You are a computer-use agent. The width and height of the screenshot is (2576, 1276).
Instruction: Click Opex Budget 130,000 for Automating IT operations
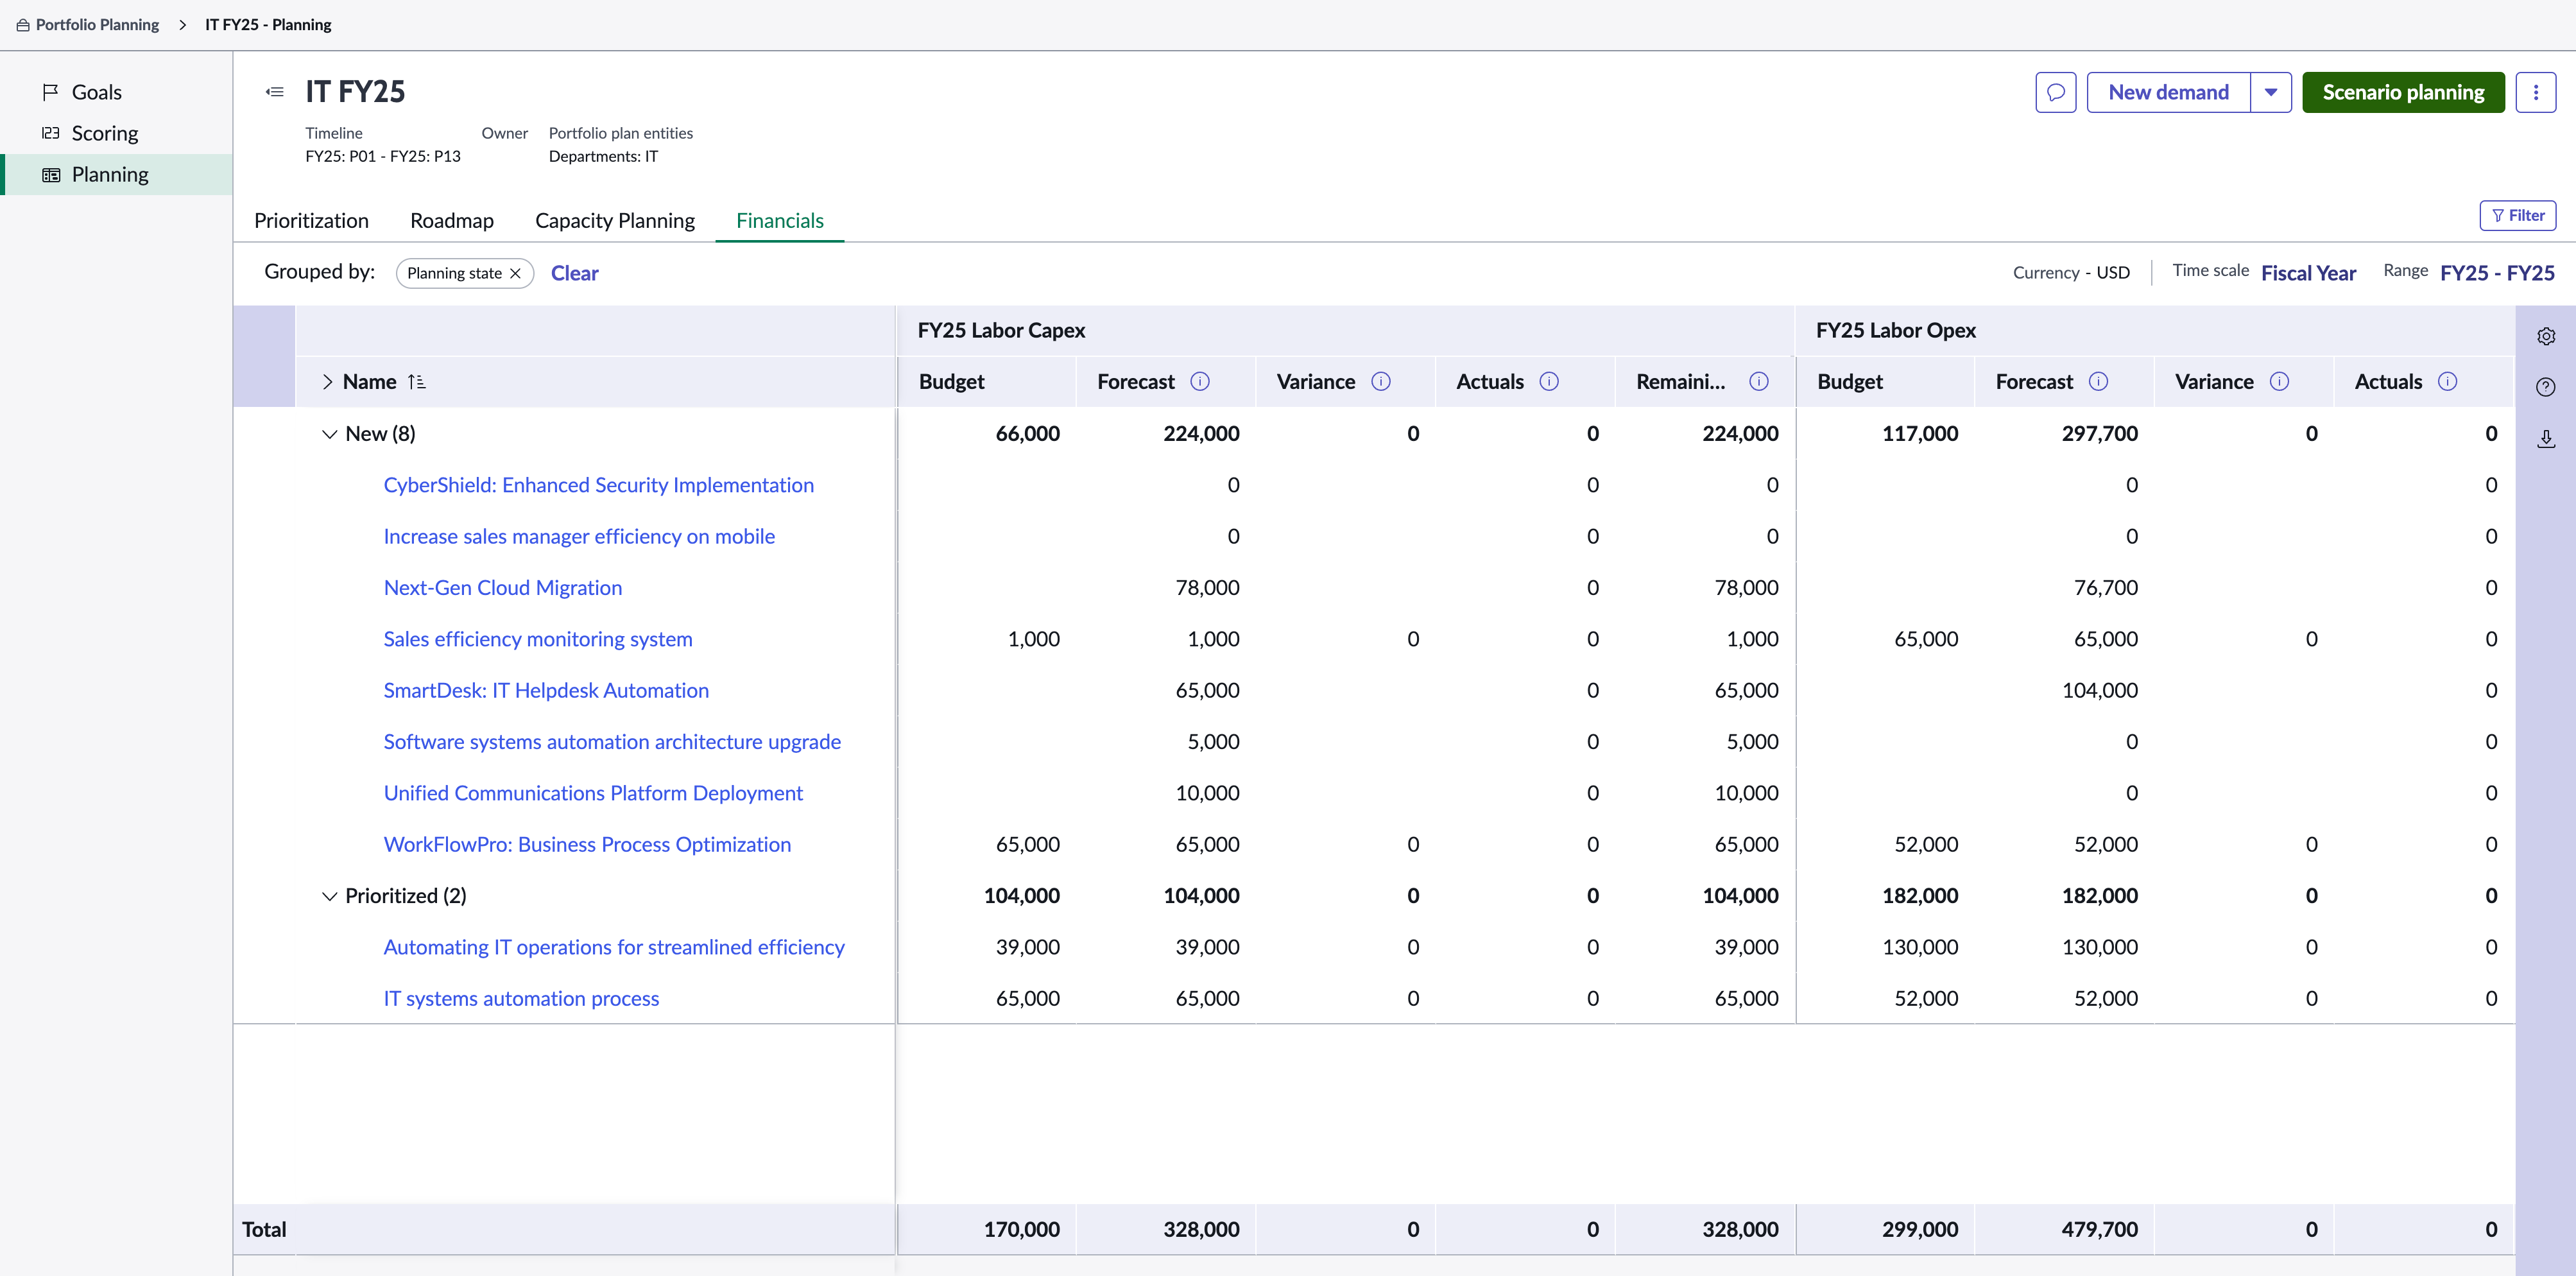coord(1920,947)
